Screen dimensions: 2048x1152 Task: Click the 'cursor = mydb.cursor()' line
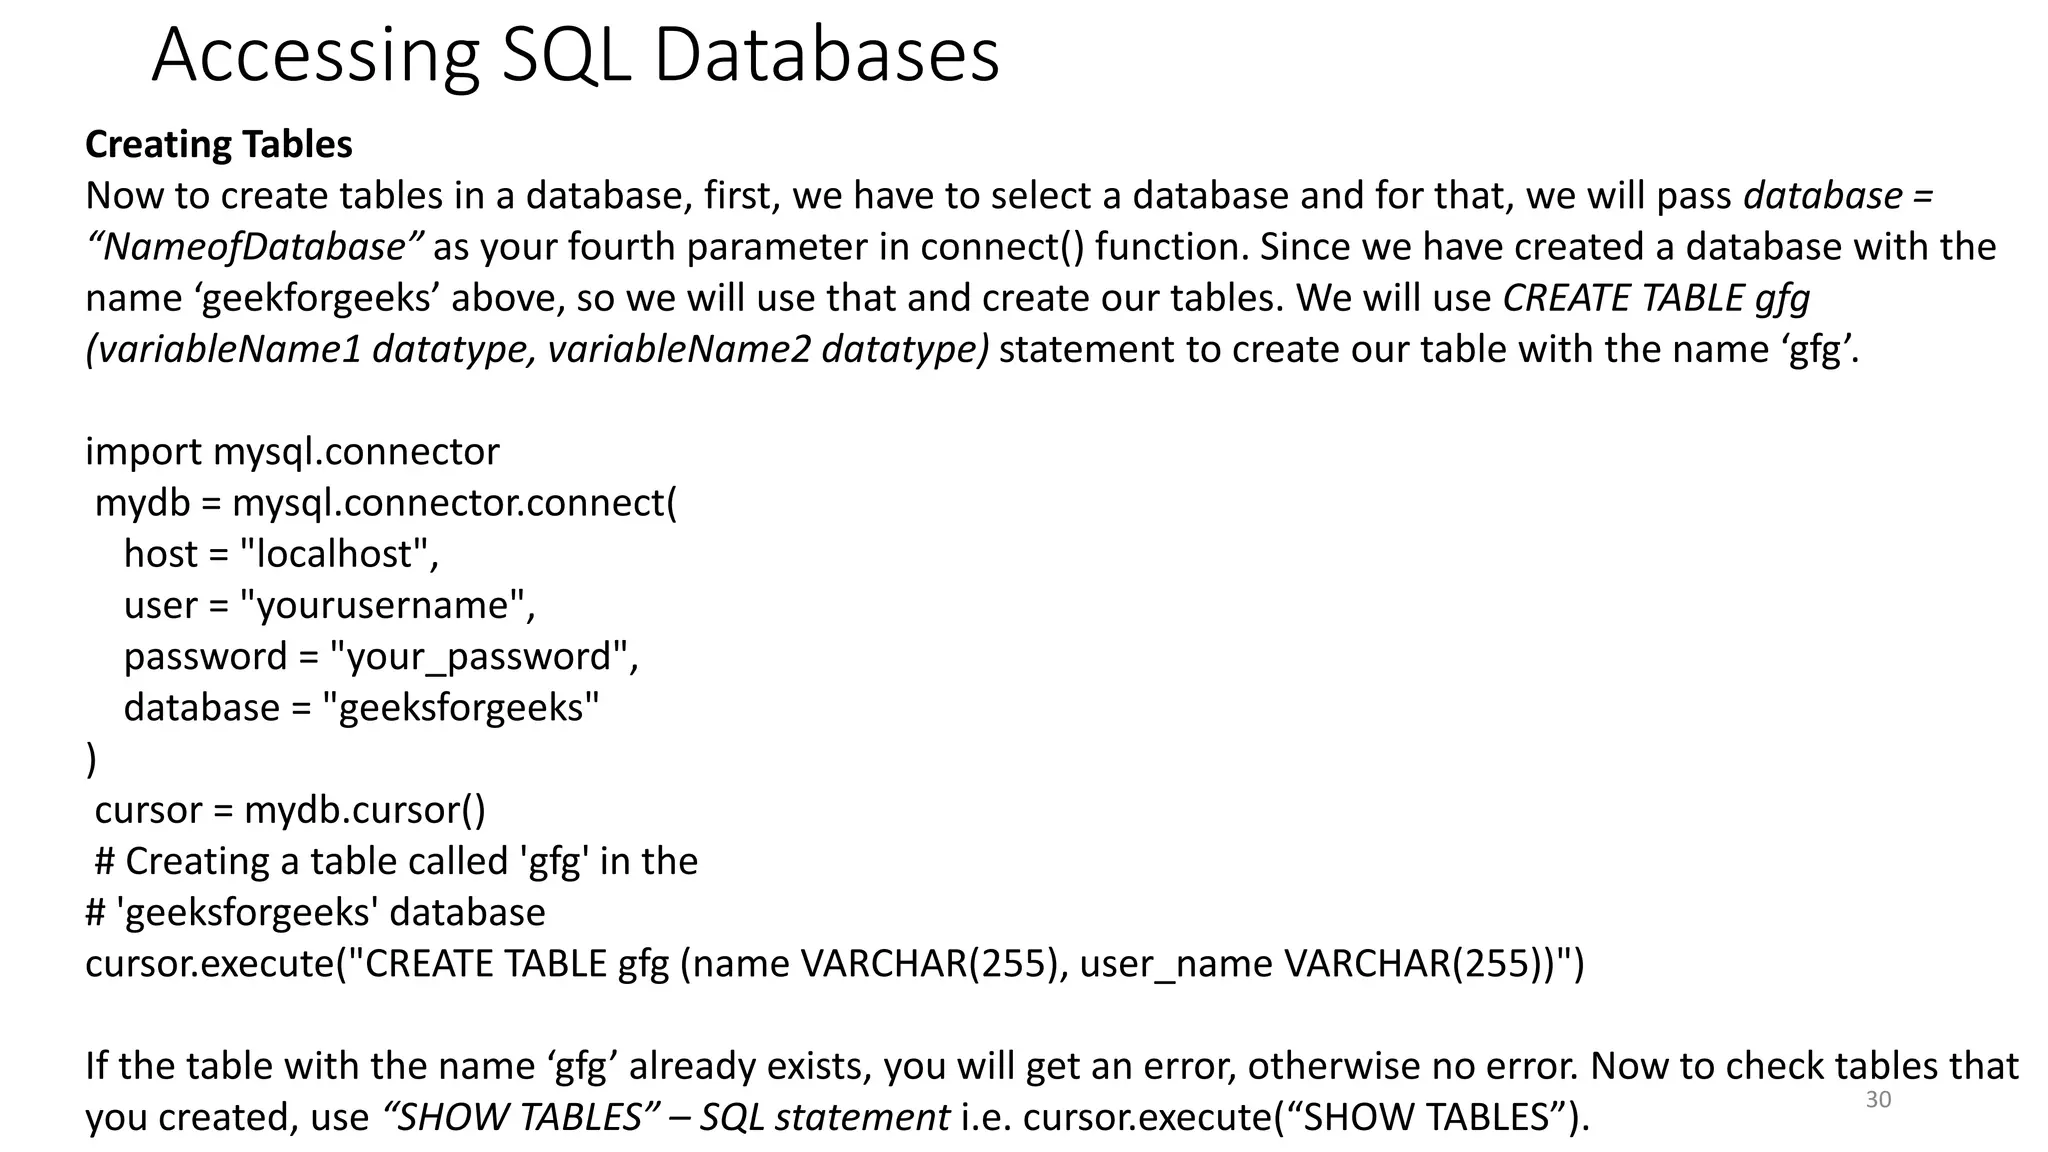289,810
